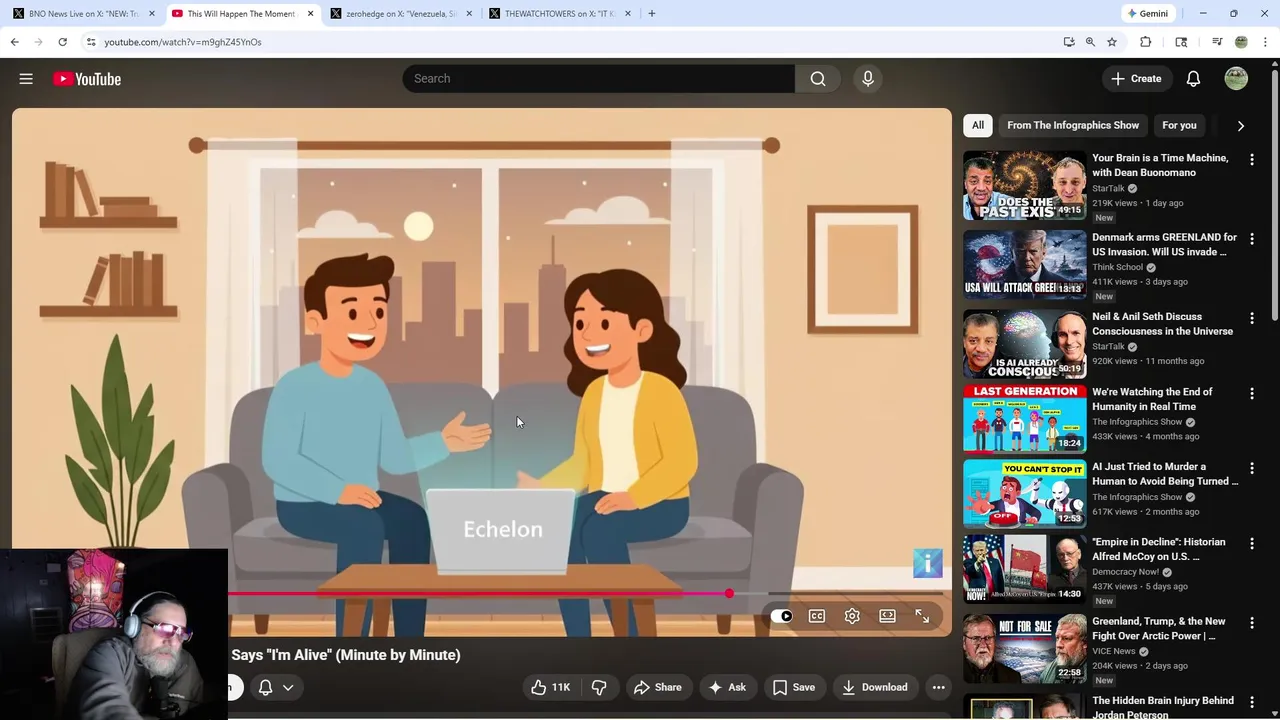The image size is (1280, 720).
Task: Click the Download button
Action: tap(875, 687)
